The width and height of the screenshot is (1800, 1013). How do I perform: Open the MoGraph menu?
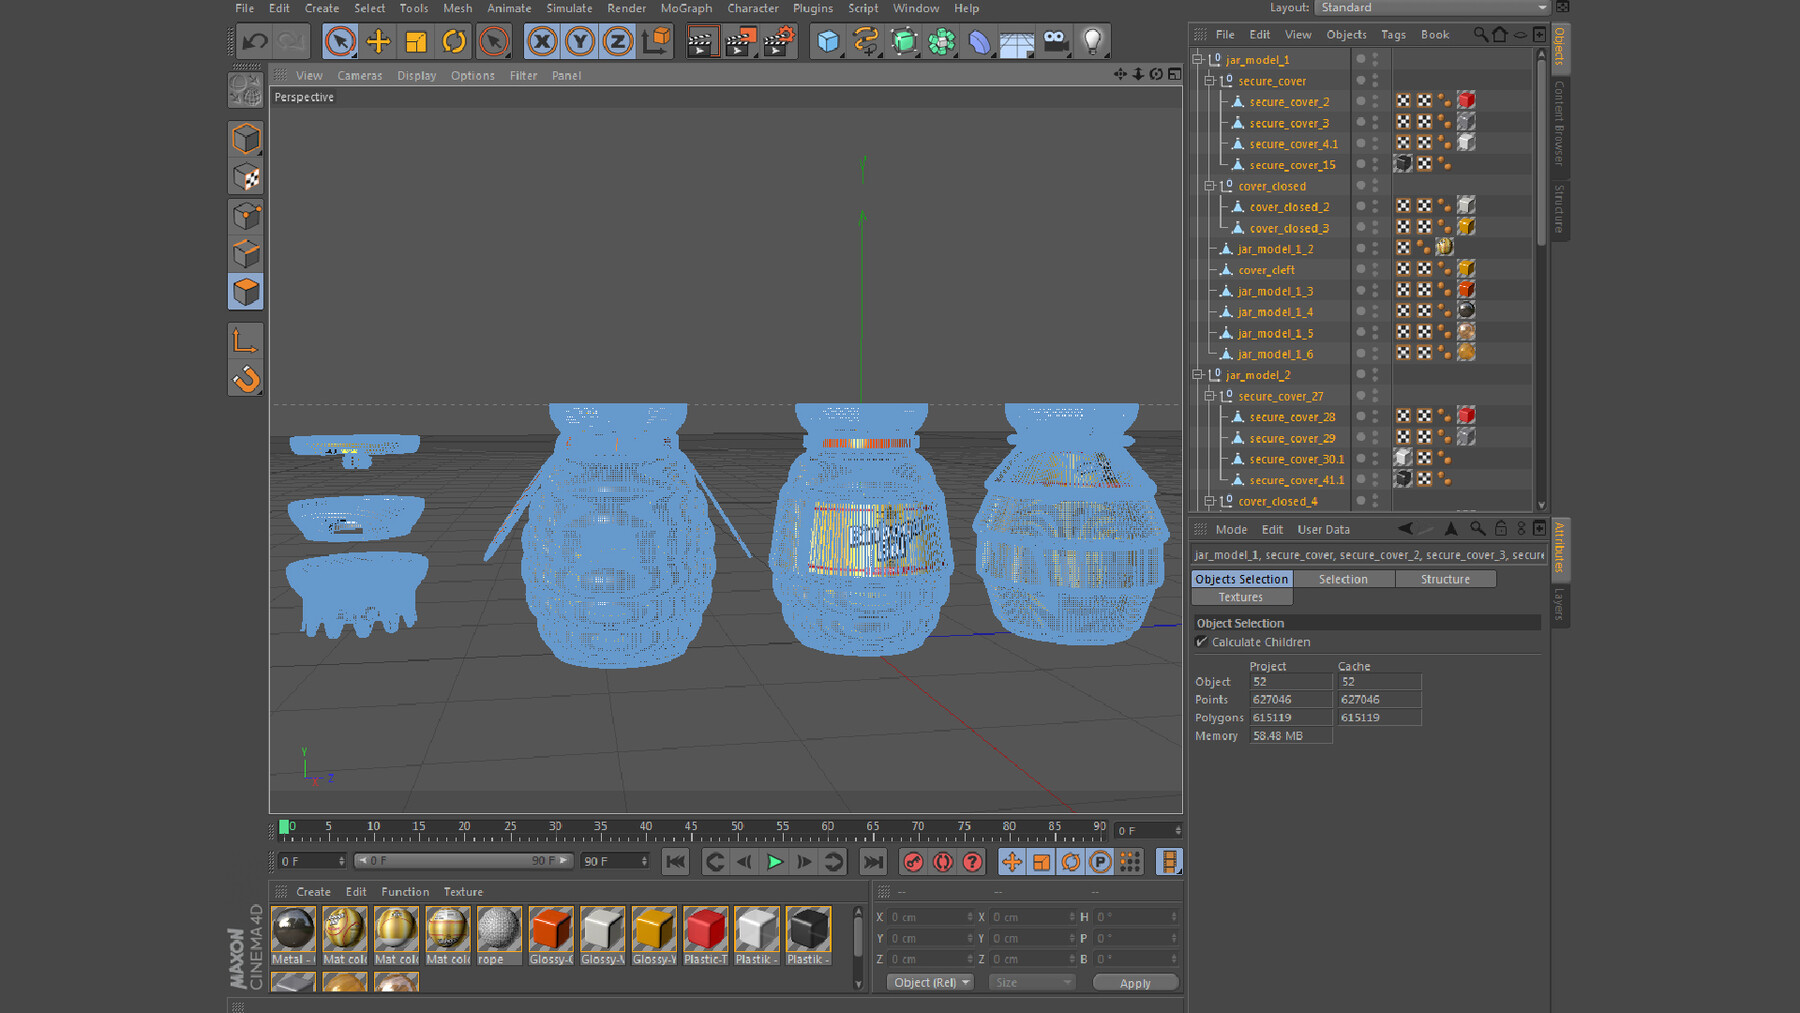coord(686,8)
